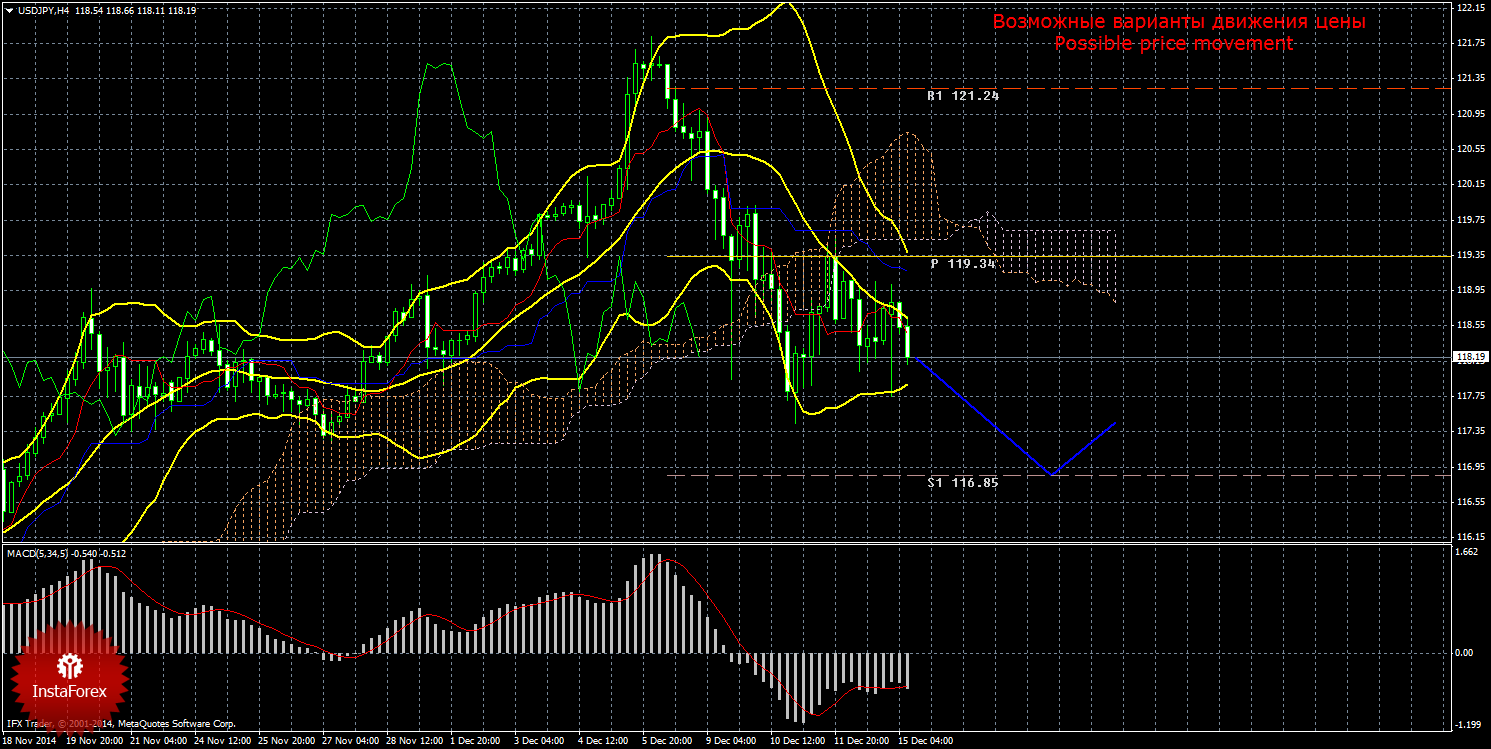Click the 122.15 price scale label
1491x749 pixels.
coord(1469,8)
